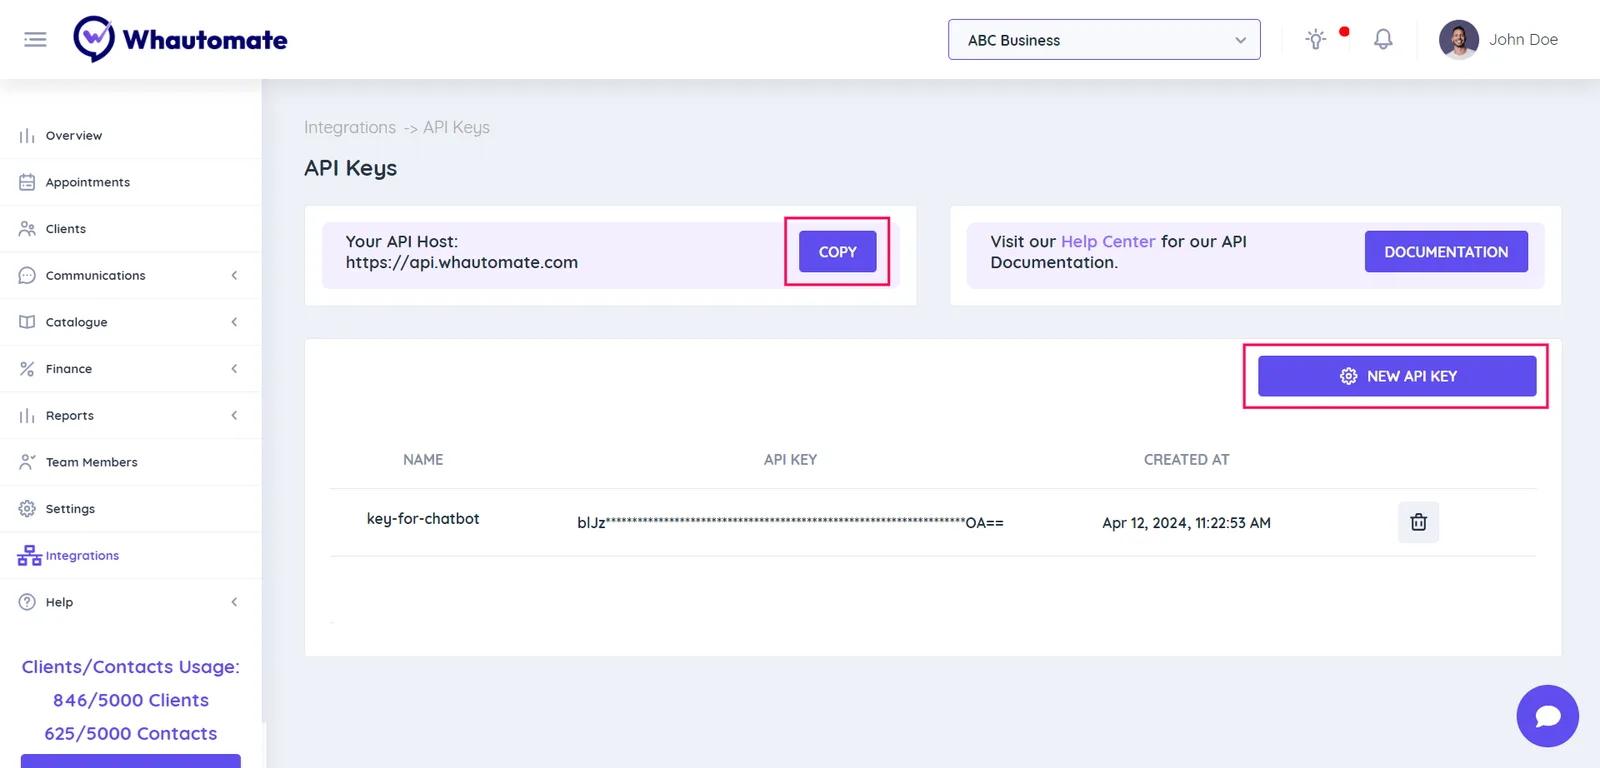Click the 846/5000 Clients usage text
This screenshot has width=1600, height=768.
[131, 700]
